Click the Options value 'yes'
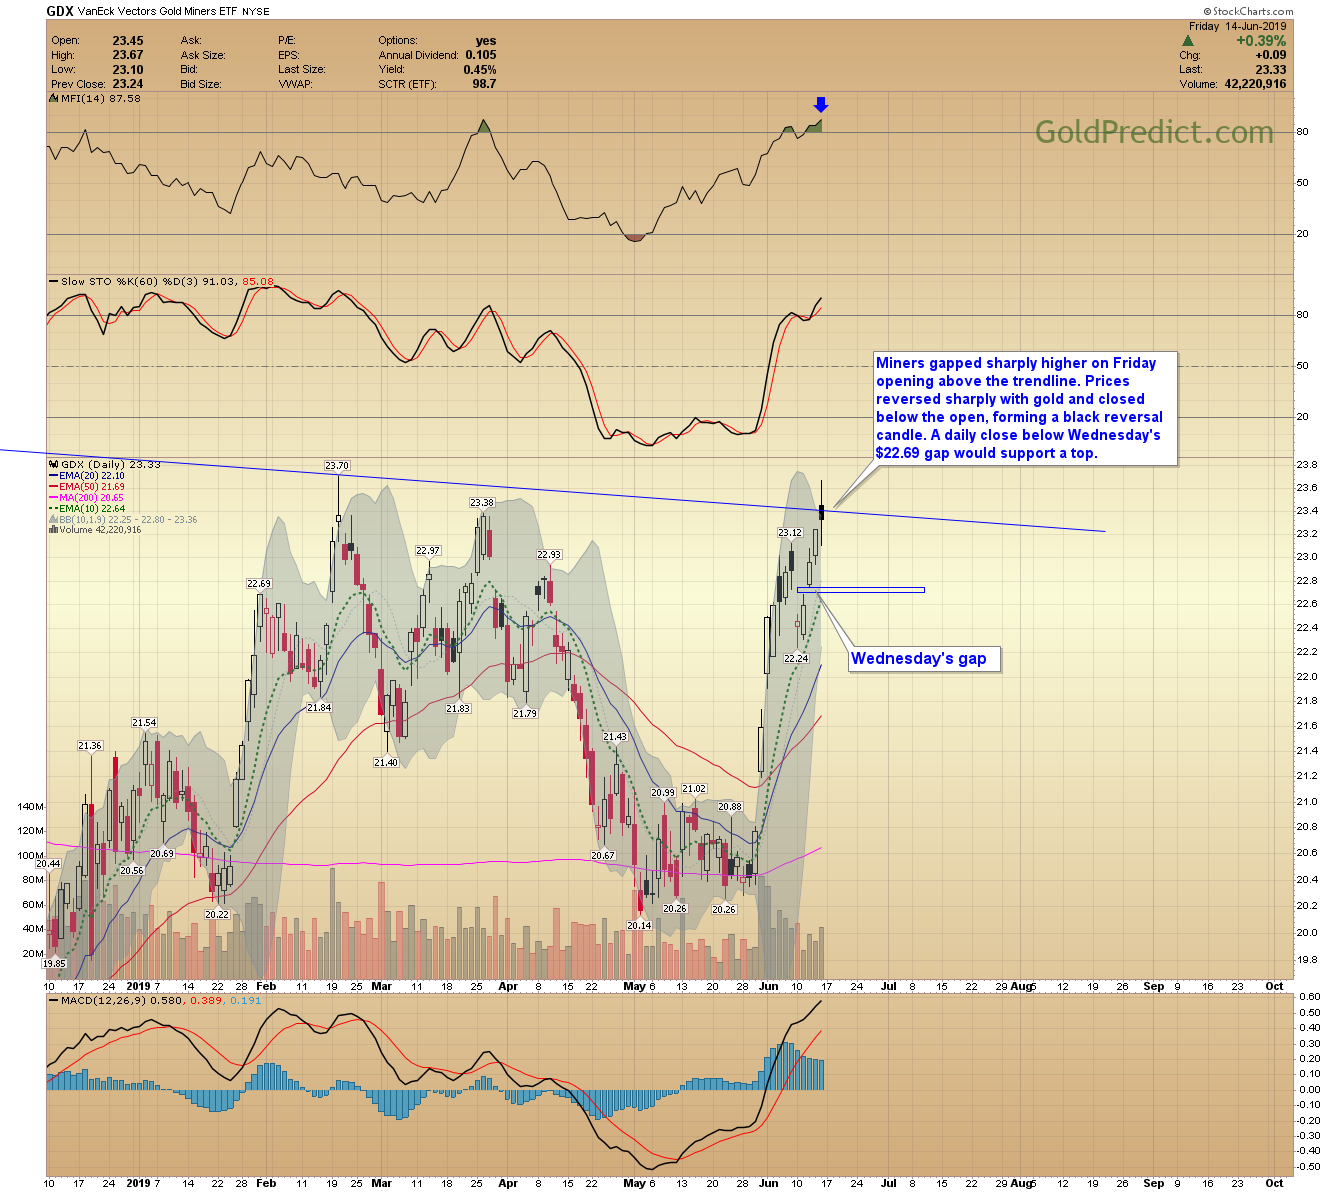Image resolution: width=1340 pixels, height=1192 pixels. pyautogui.click(x=486, y=41)
